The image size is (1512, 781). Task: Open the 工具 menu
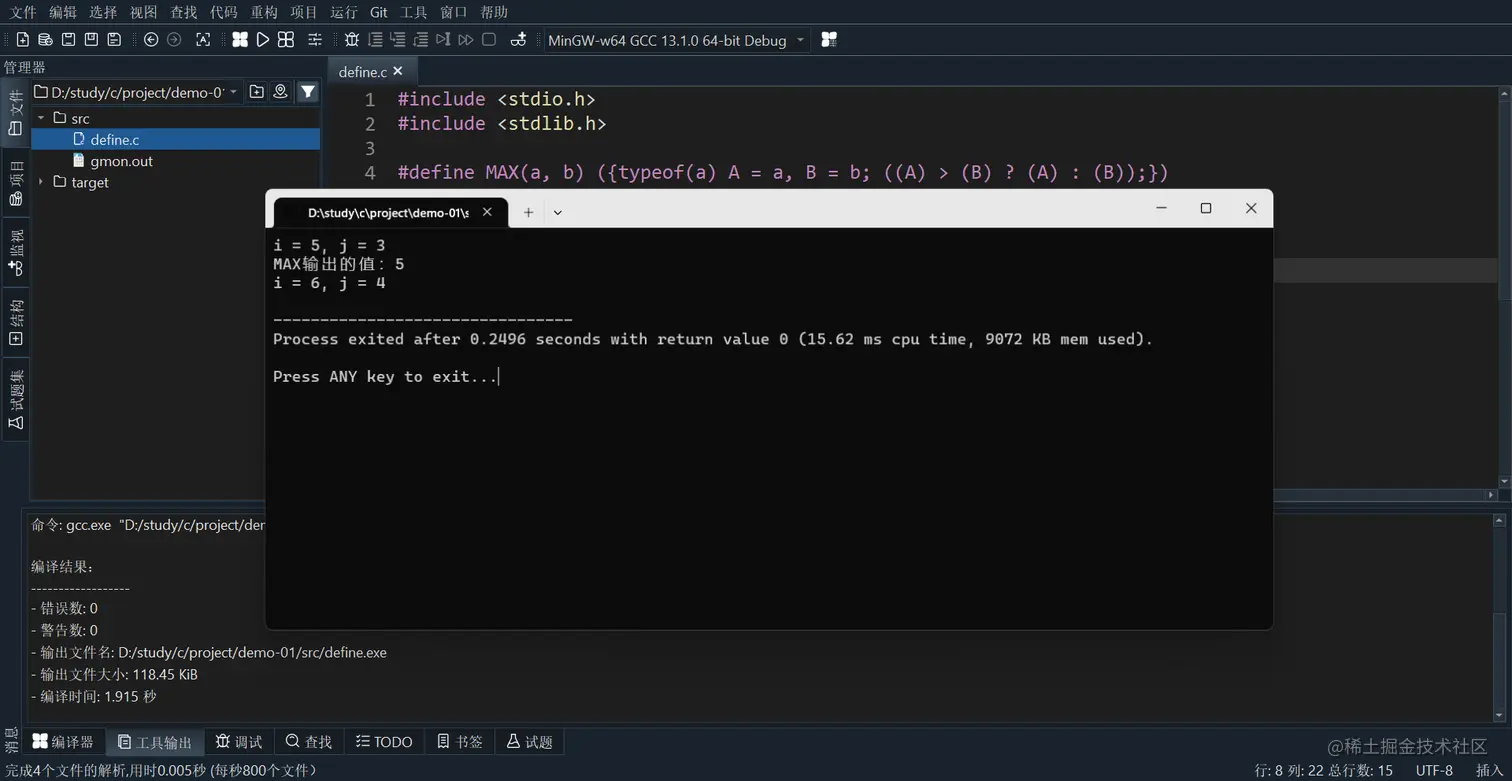[414, 12]
